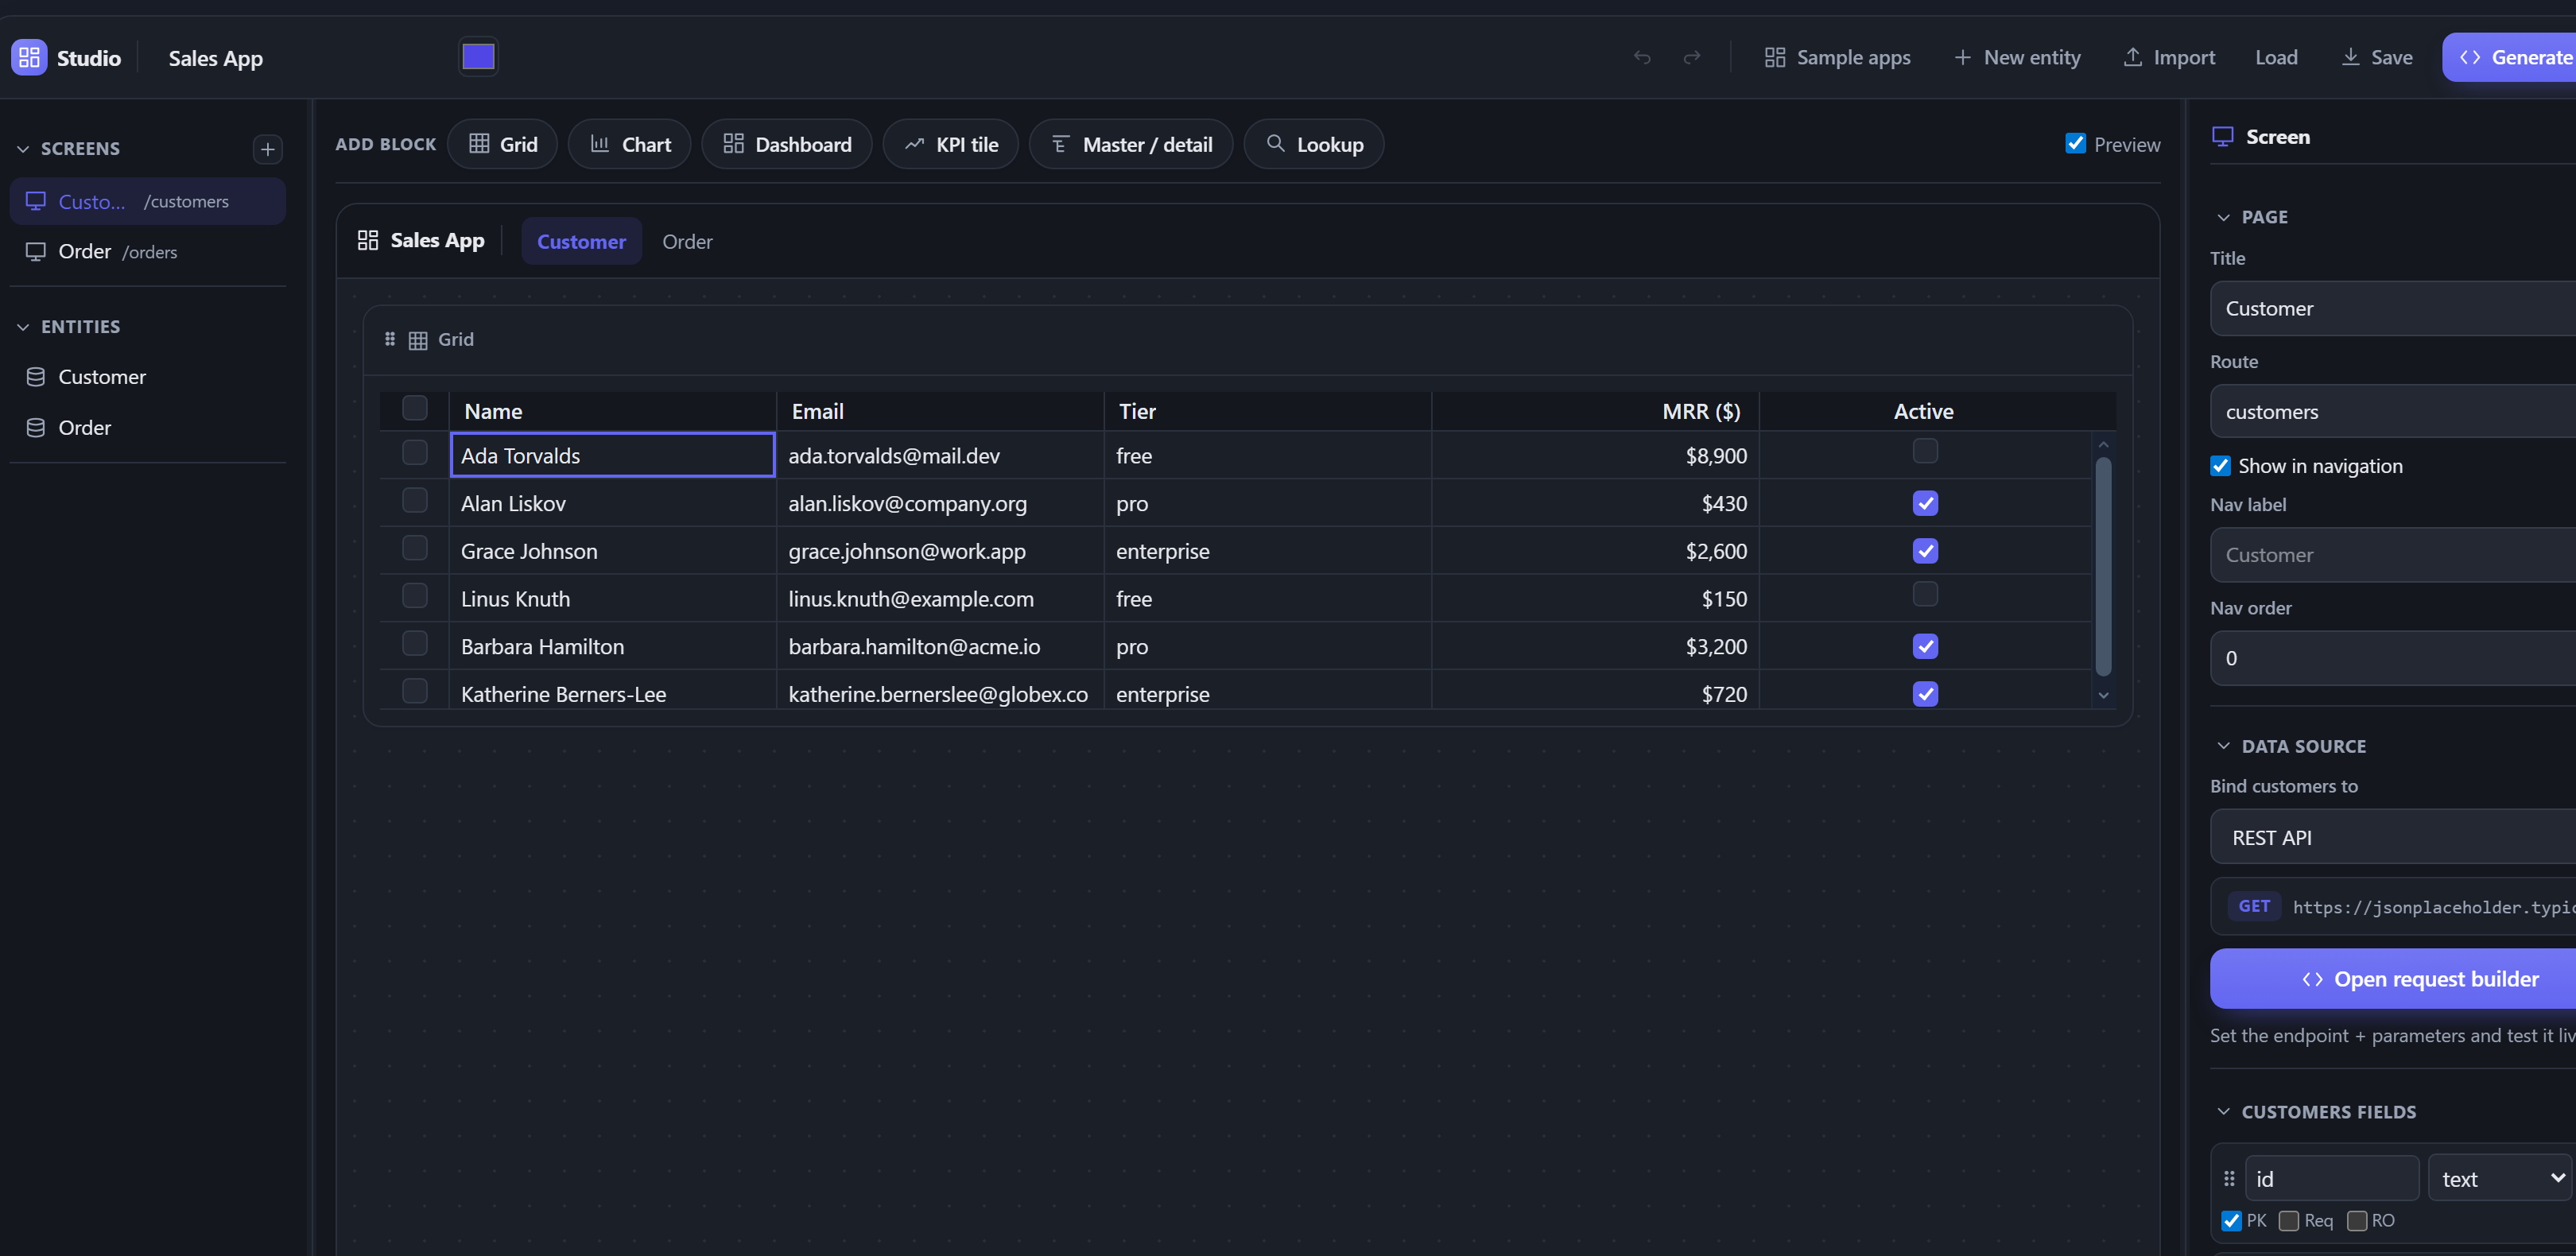Viewport: 2576px width, 1256px height.
Task: Click the grid scroll up arrow
Action: pyautogui.click(x=2103, y=444)
